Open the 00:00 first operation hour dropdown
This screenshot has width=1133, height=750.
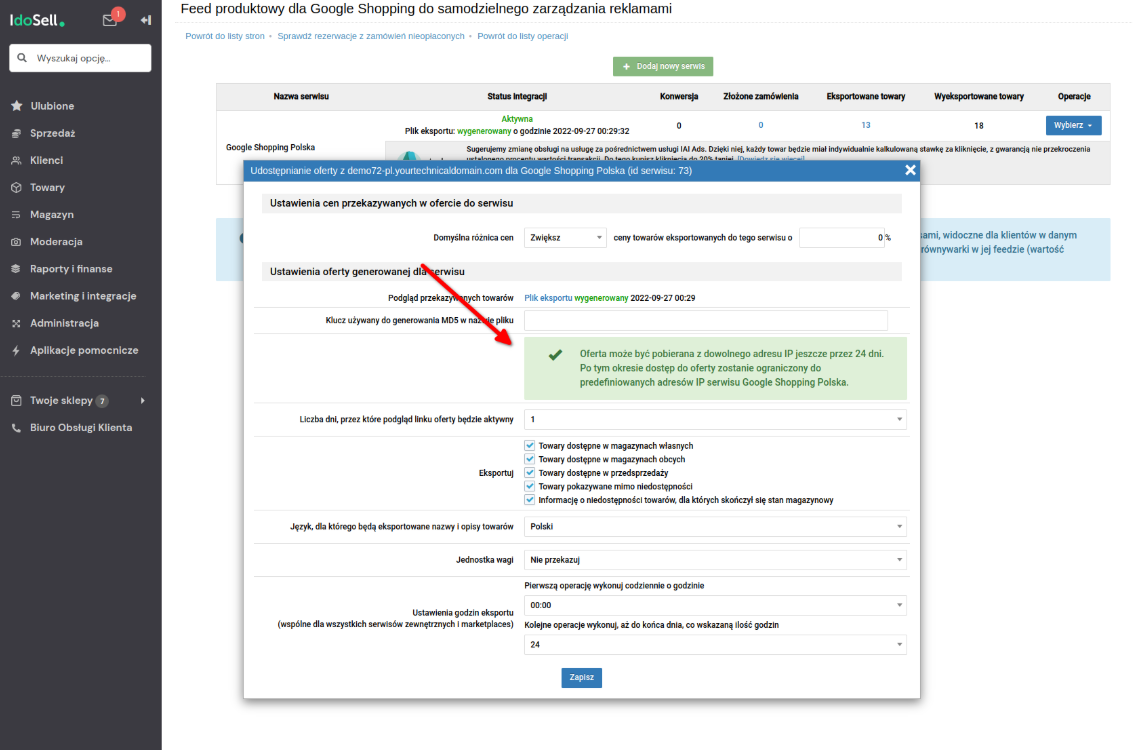point(715,605)
